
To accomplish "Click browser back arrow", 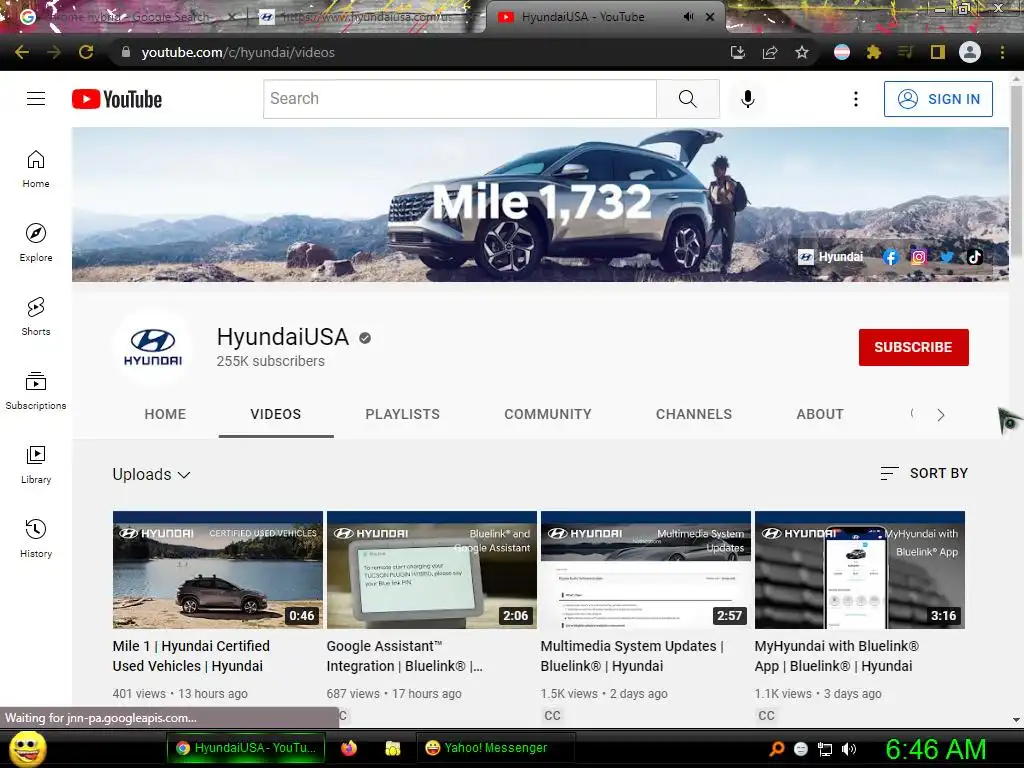I will point(22,52).
